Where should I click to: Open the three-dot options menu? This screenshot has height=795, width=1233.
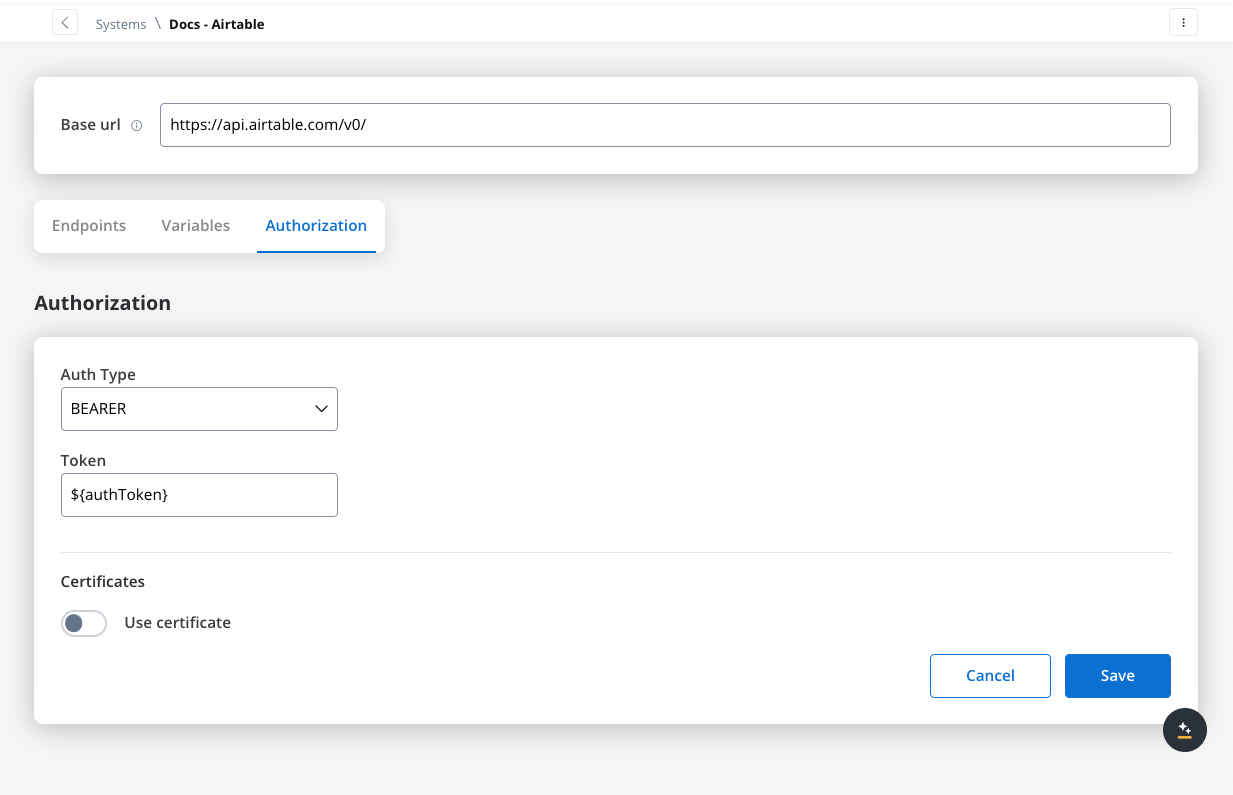point(1183,23)
